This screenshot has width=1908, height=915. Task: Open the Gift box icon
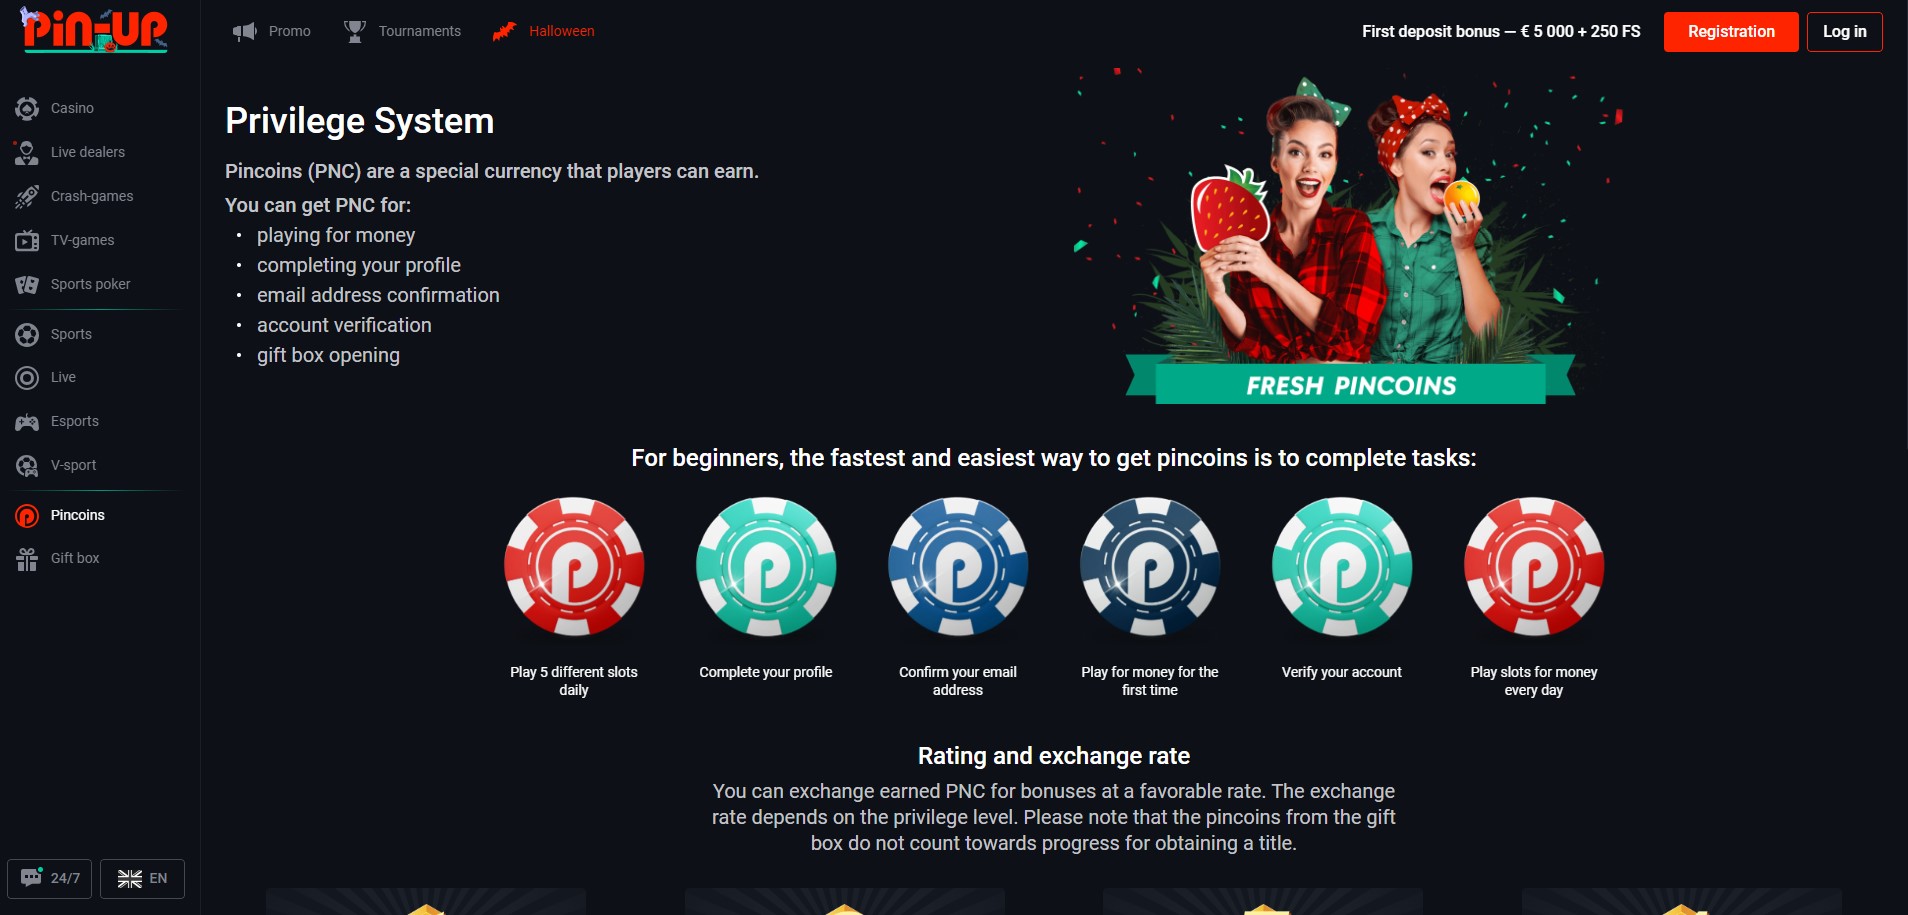pos(27,558)
